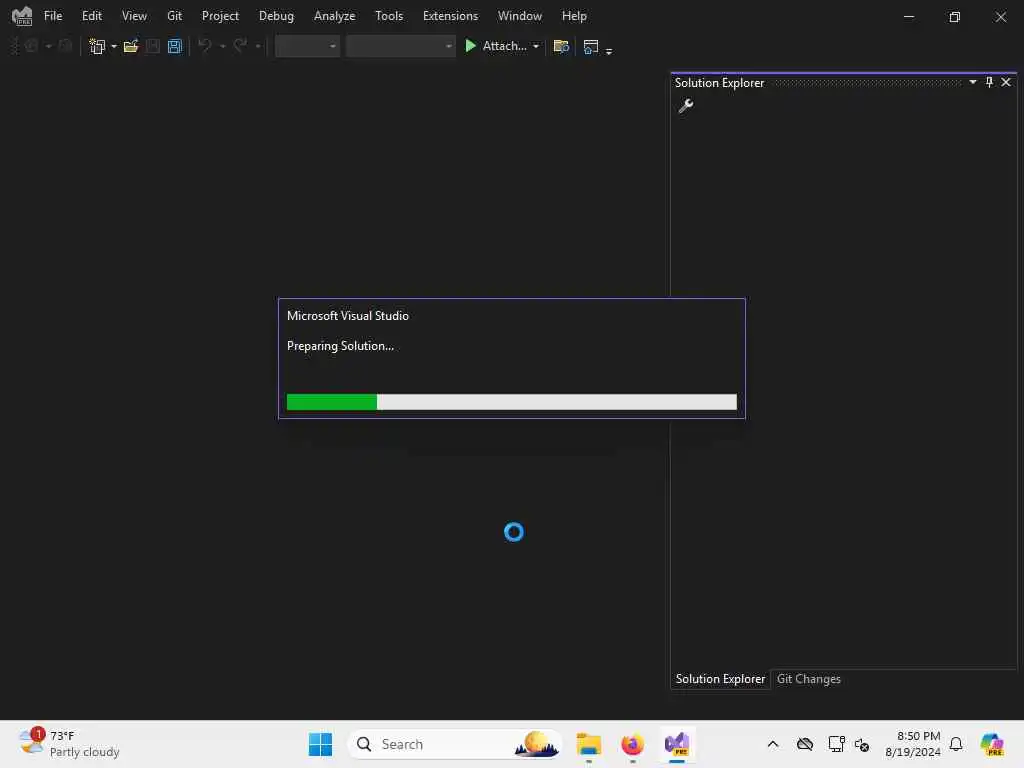
Task: Expand the New Project dropdown arrow
Action: pyautogui.click(x=114, y=46)
